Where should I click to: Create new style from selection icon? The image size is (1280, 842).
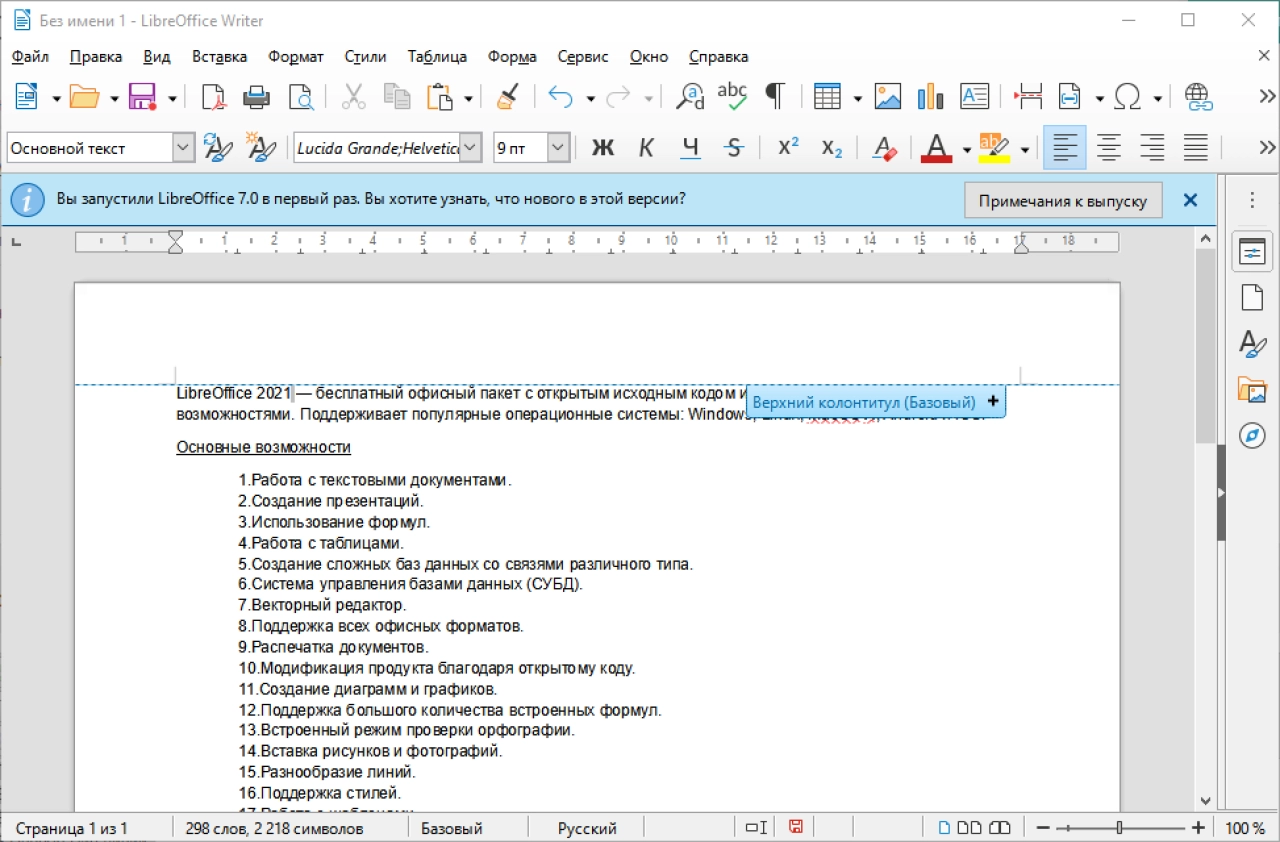click(261, 148)
